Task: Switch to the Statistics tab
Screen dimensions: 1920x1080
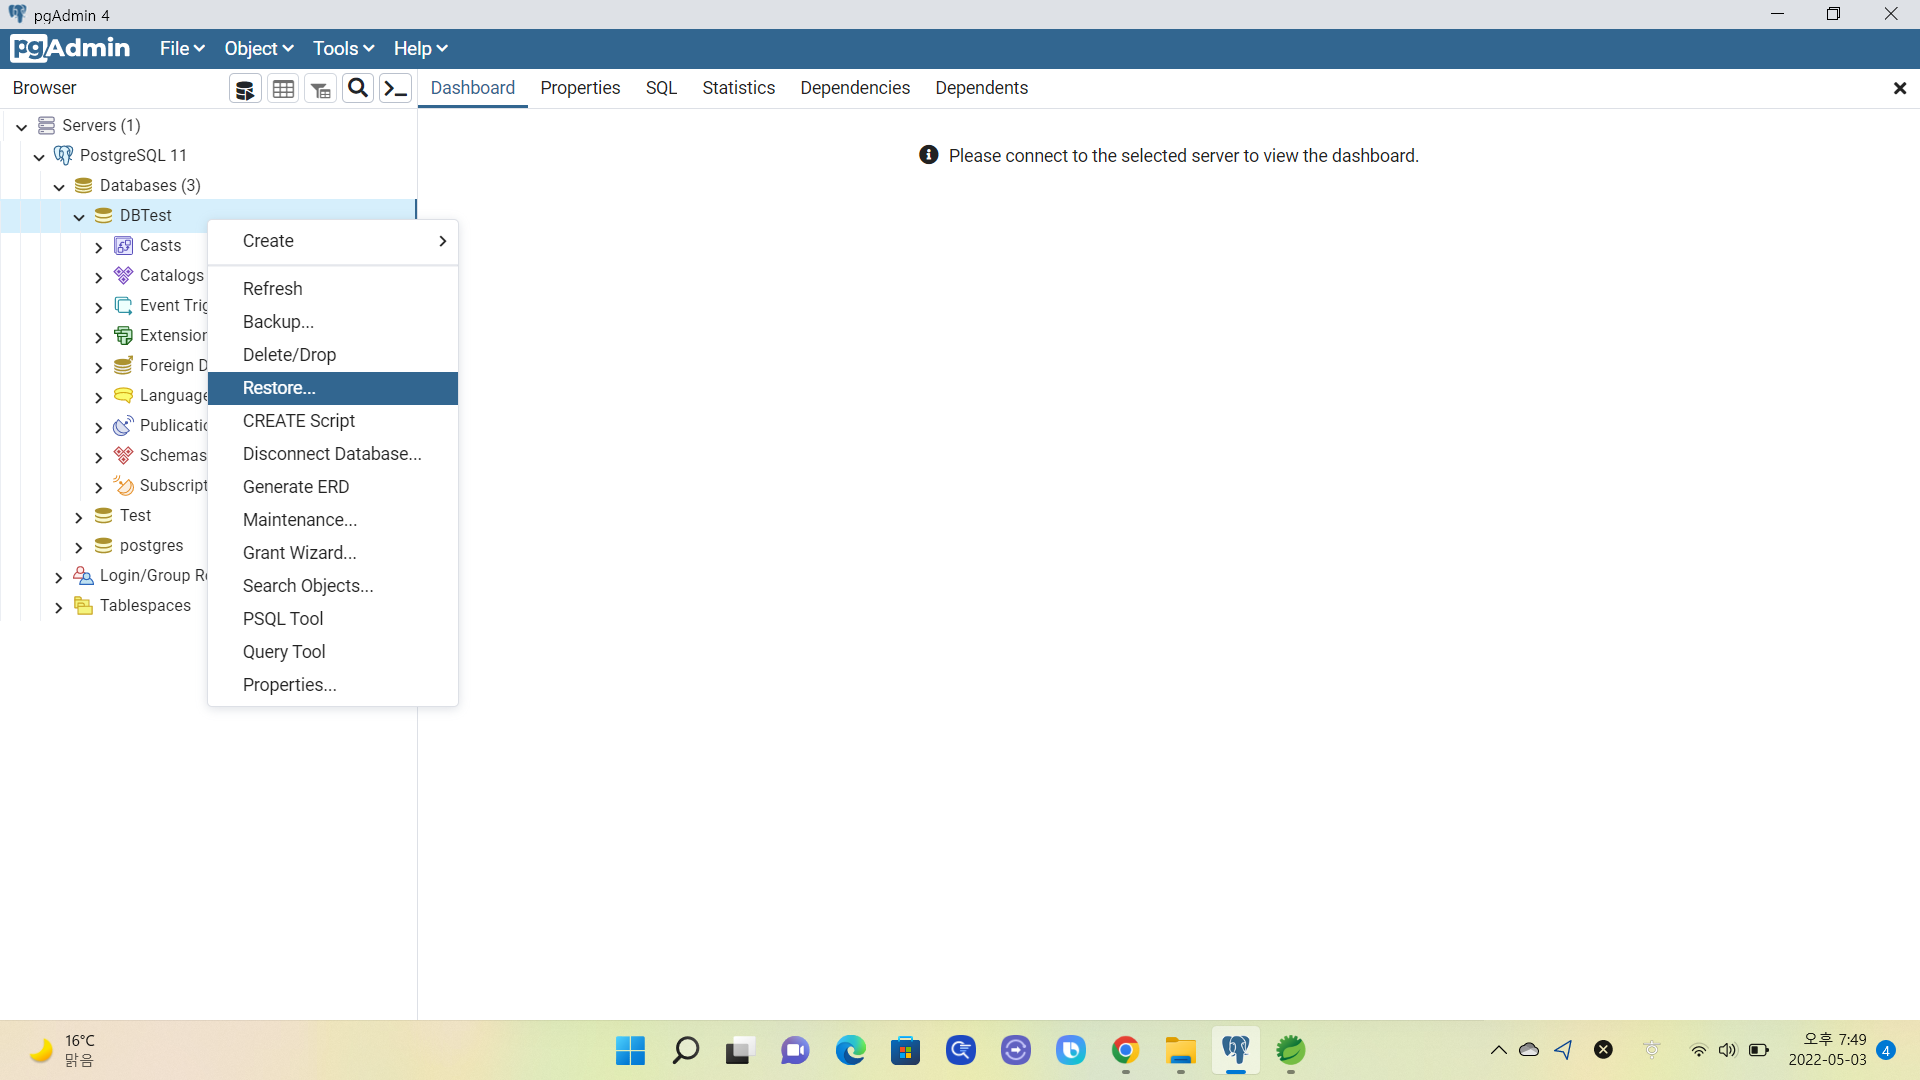Action: click(738, 88)
